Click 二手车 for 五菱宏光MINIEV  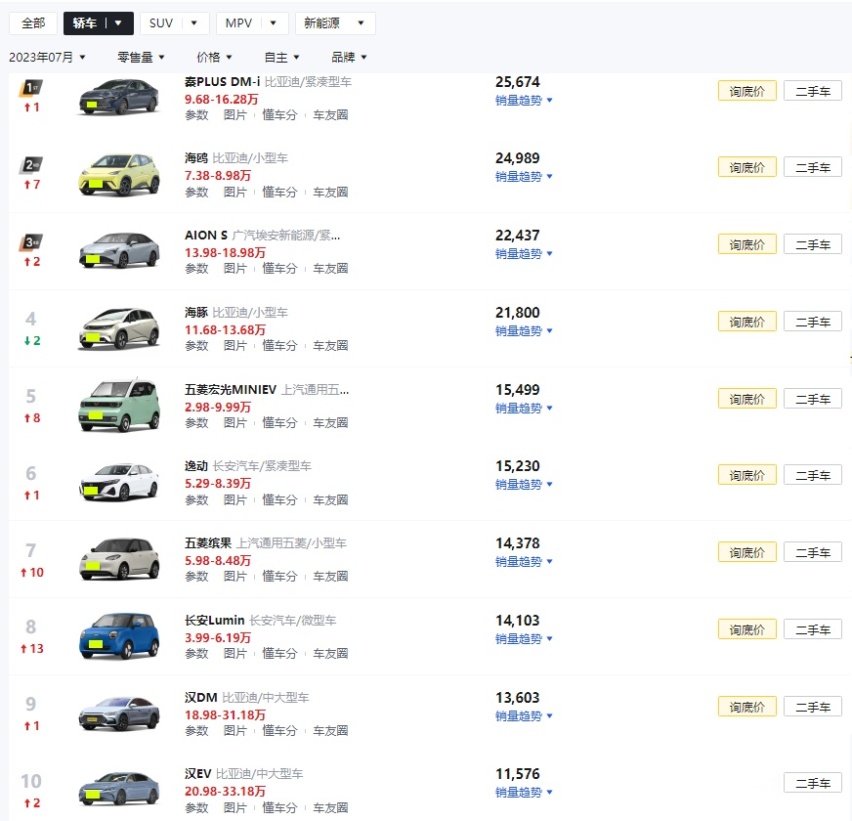pyautogui.click(x=813, y=399)
